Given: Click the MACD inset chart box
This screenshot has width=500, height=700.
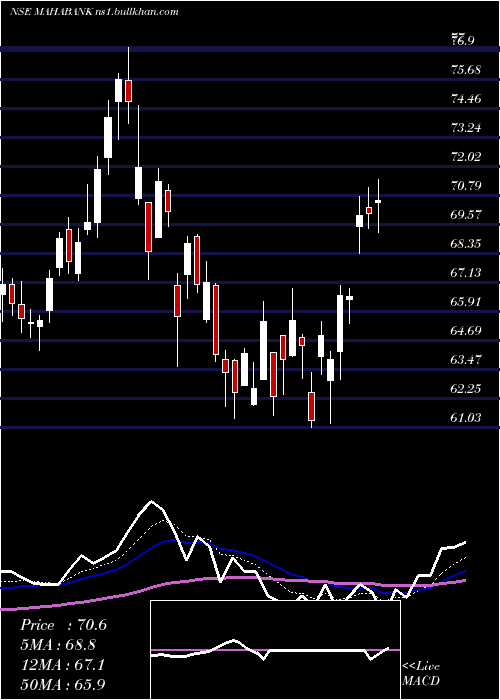Looking at the screenshot, I should point(275,650).
